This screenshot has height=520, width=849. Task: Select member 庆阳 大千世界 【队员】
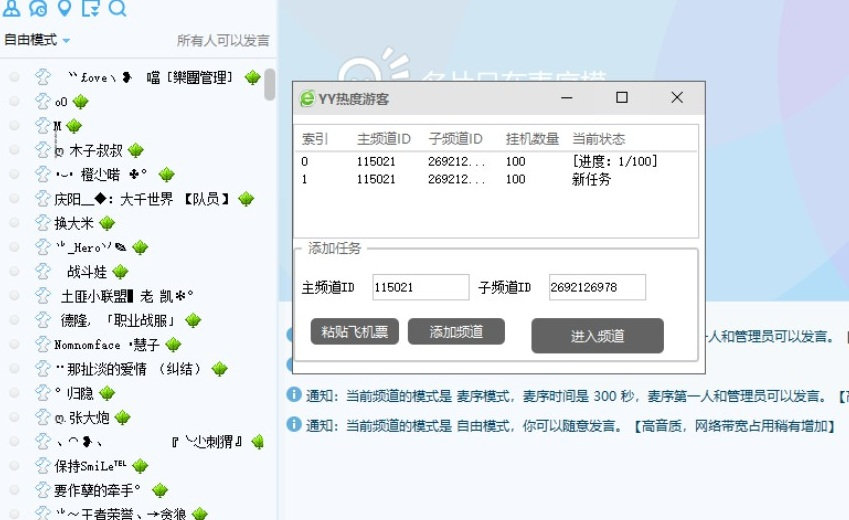[x=142, y=199]
